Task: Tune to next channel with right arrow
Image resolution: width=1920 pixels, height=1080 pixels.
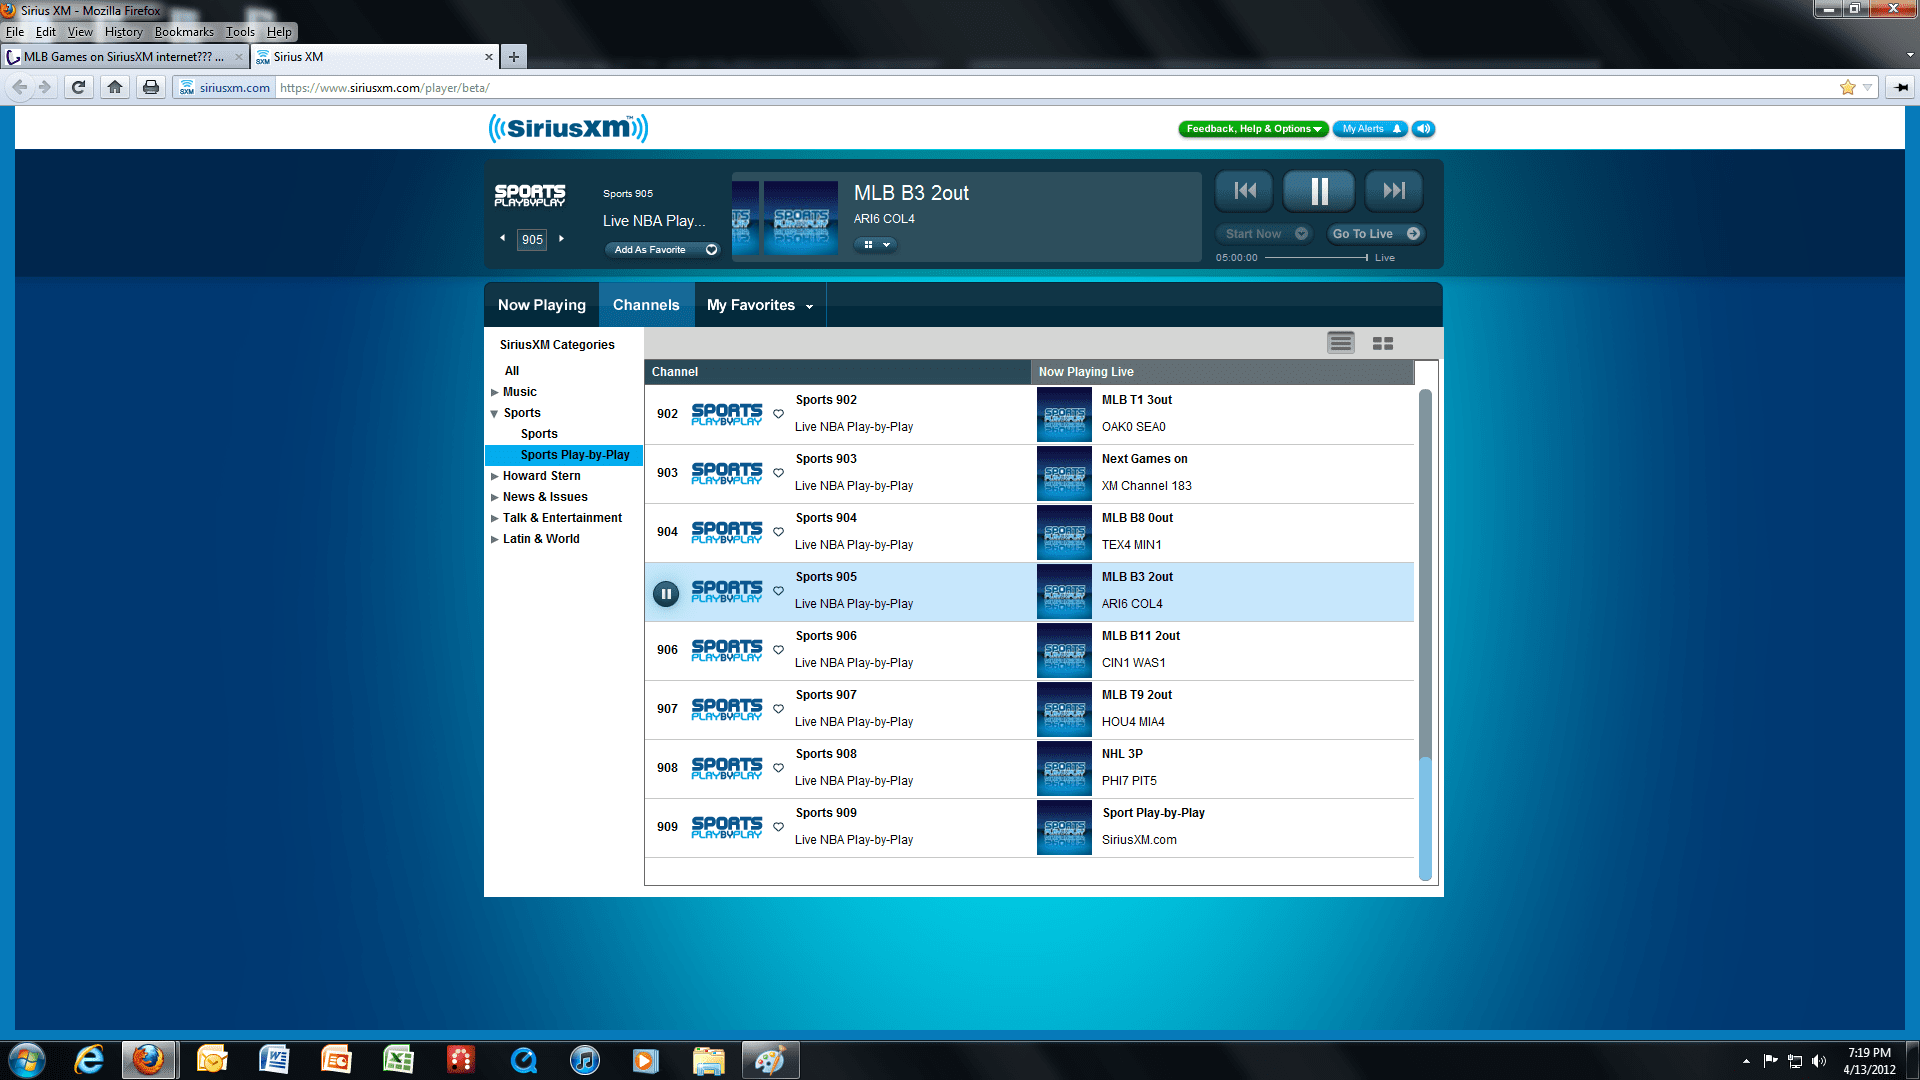Action: (562, 239)
